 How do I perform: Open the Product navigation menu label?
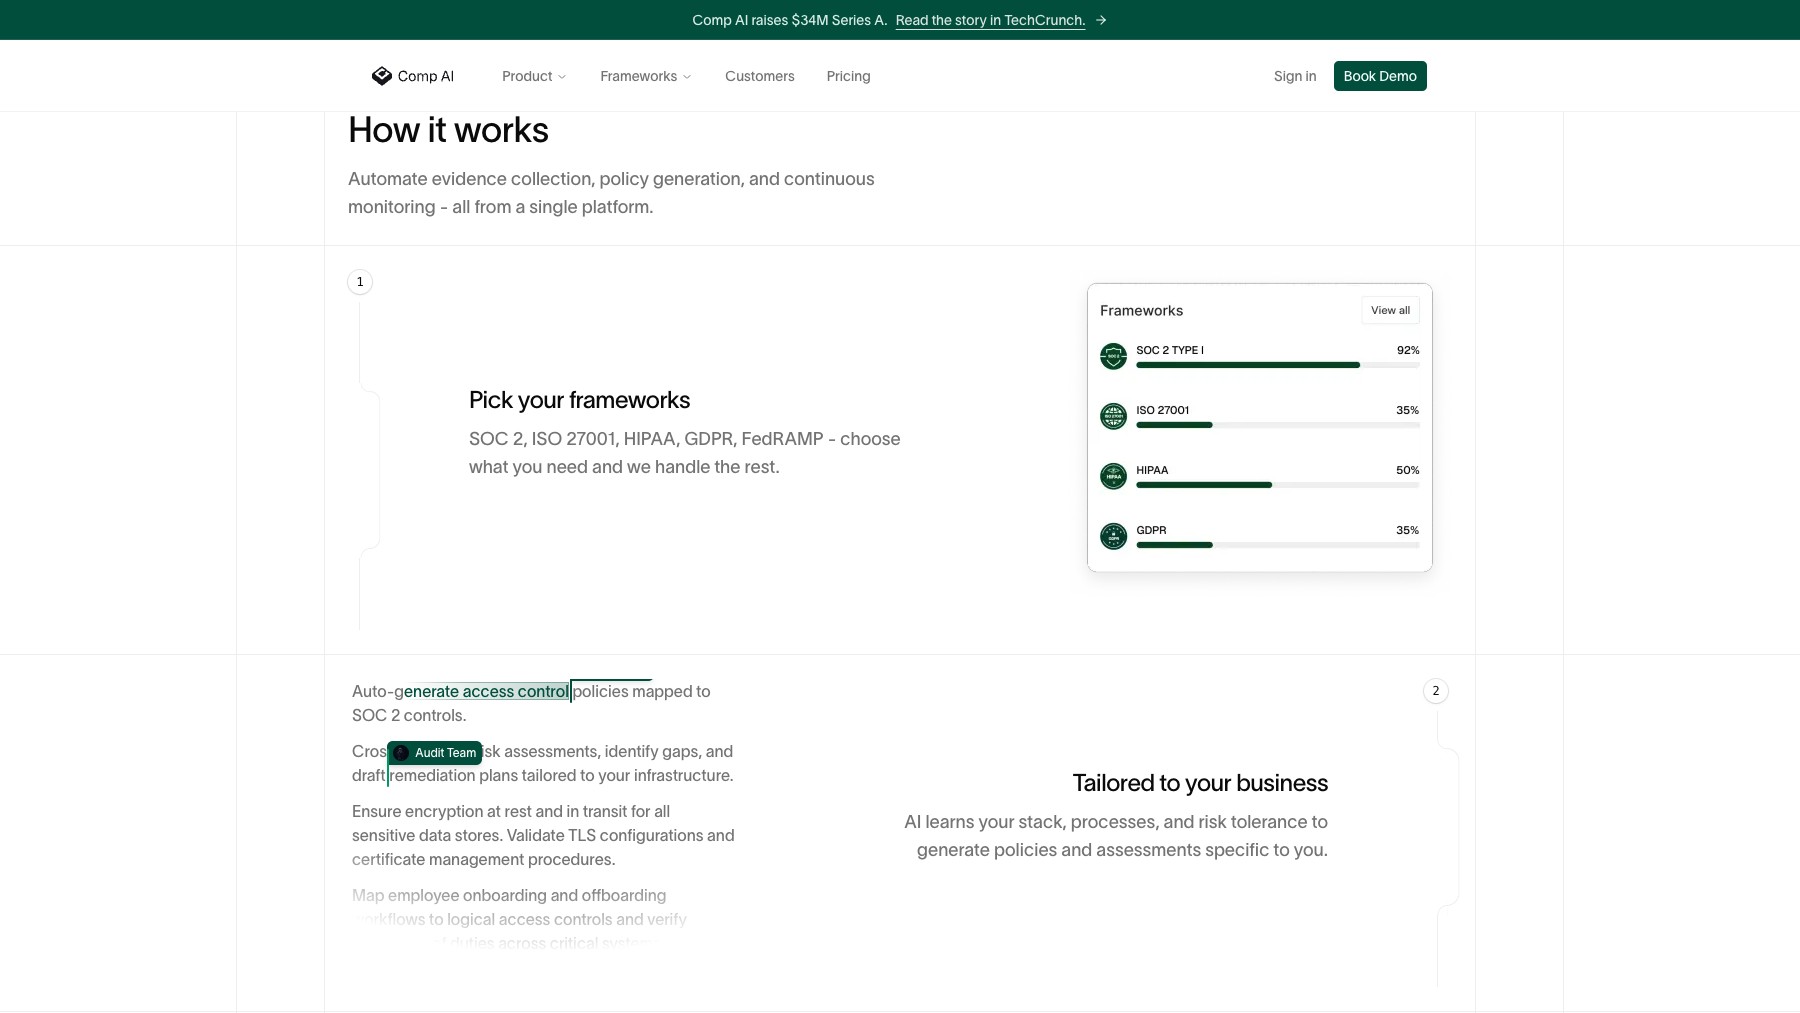click(x=527, y=76)
